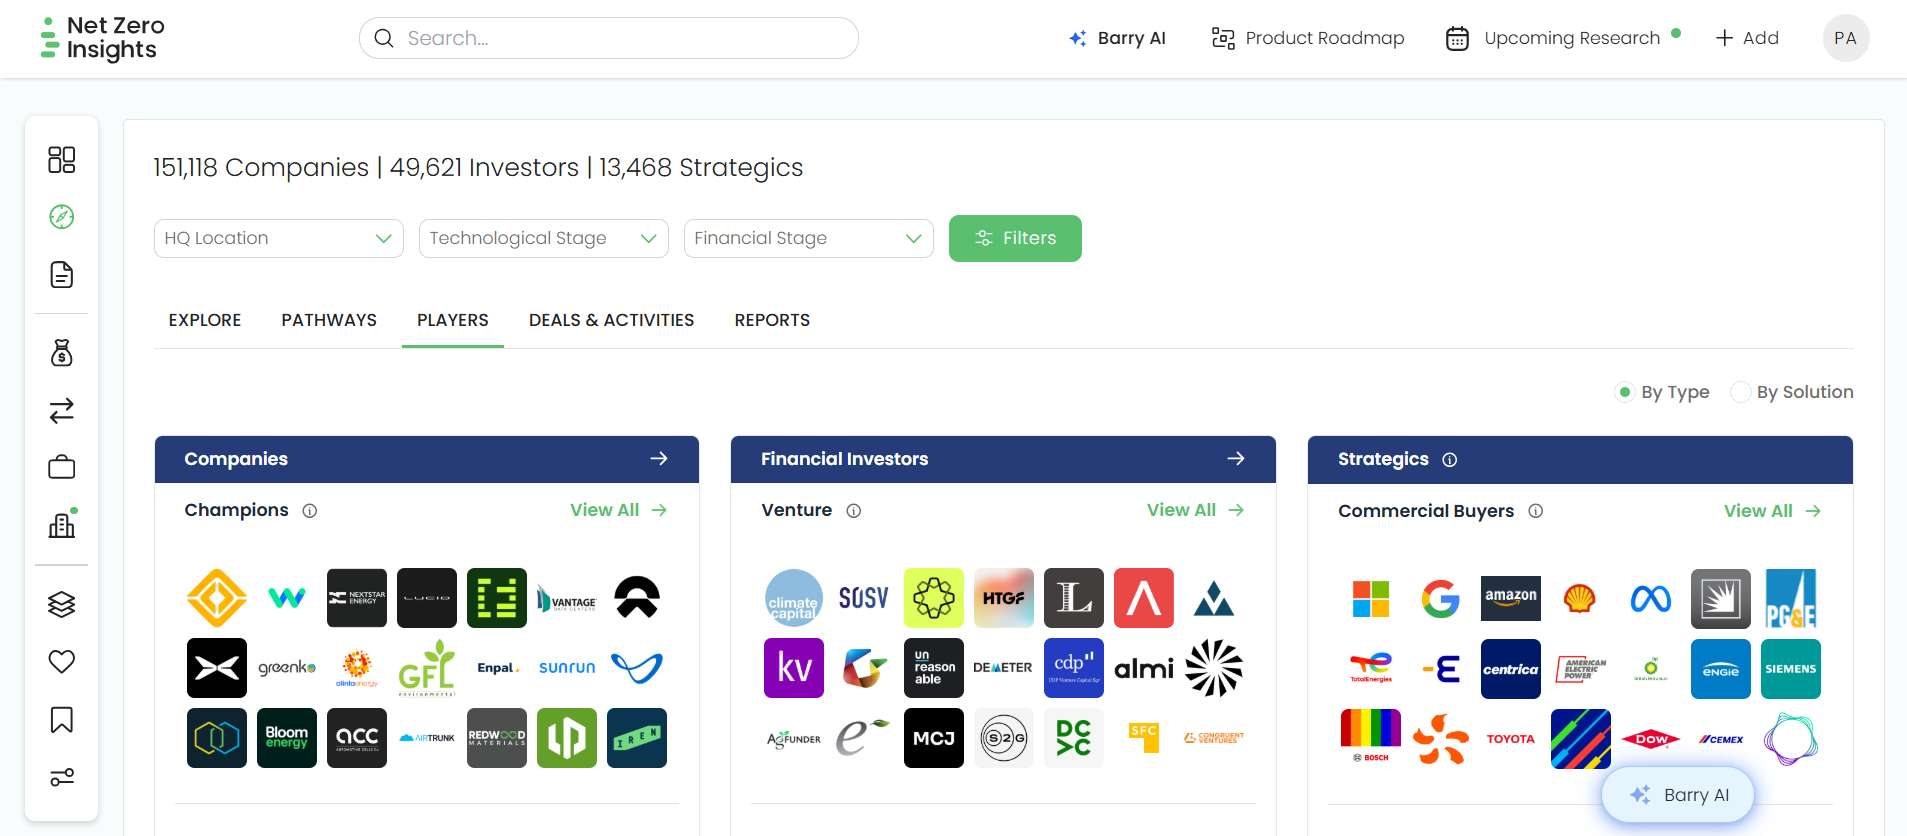
Task: Click the Shell logo tile
Action: (x=1581, y=598)
